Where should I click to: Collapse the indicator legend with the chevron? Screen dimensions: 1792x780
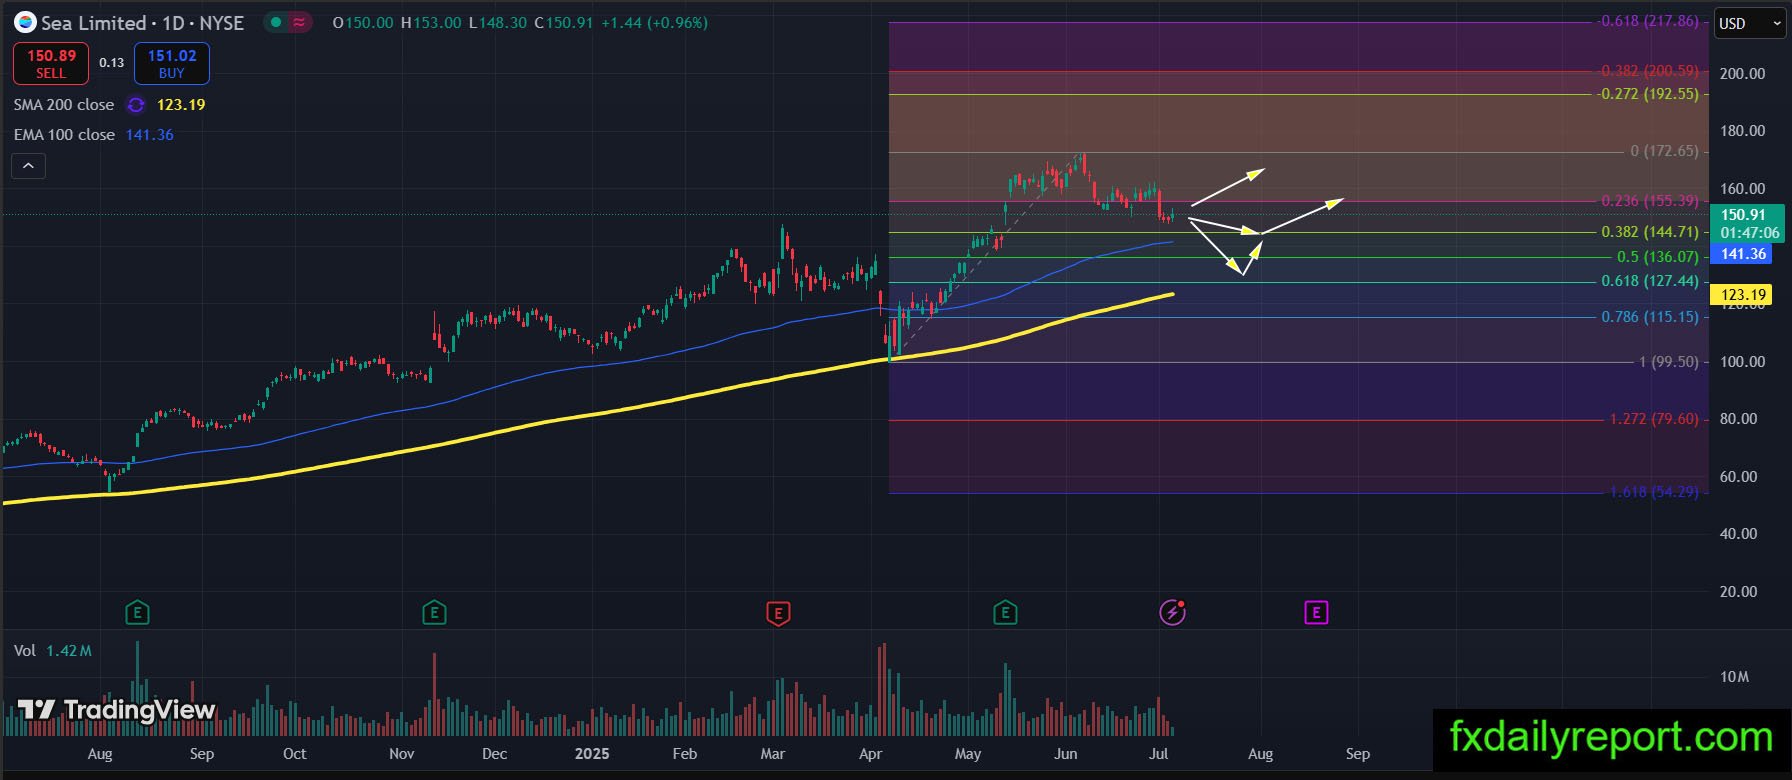click(28, 166)
